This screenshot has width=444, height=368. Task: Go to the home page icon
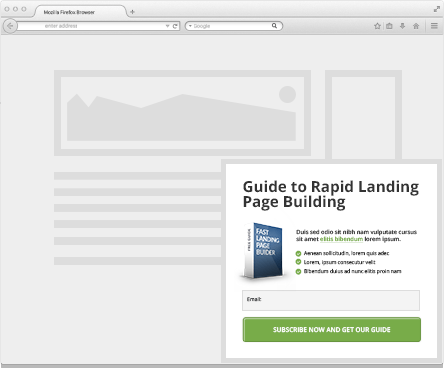tap(416, 26)
